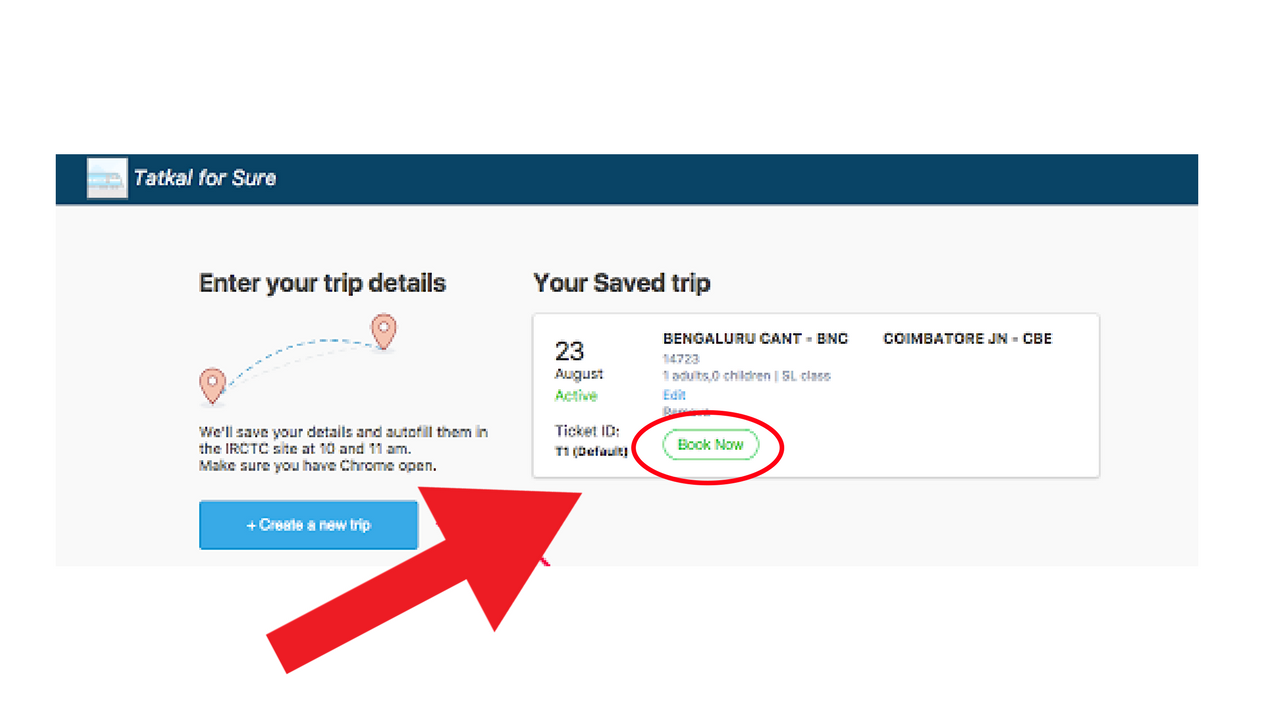Click the T1 (Default) ticket ID
Viewport: 1280px width, 720px height.
tap(591, 452)
